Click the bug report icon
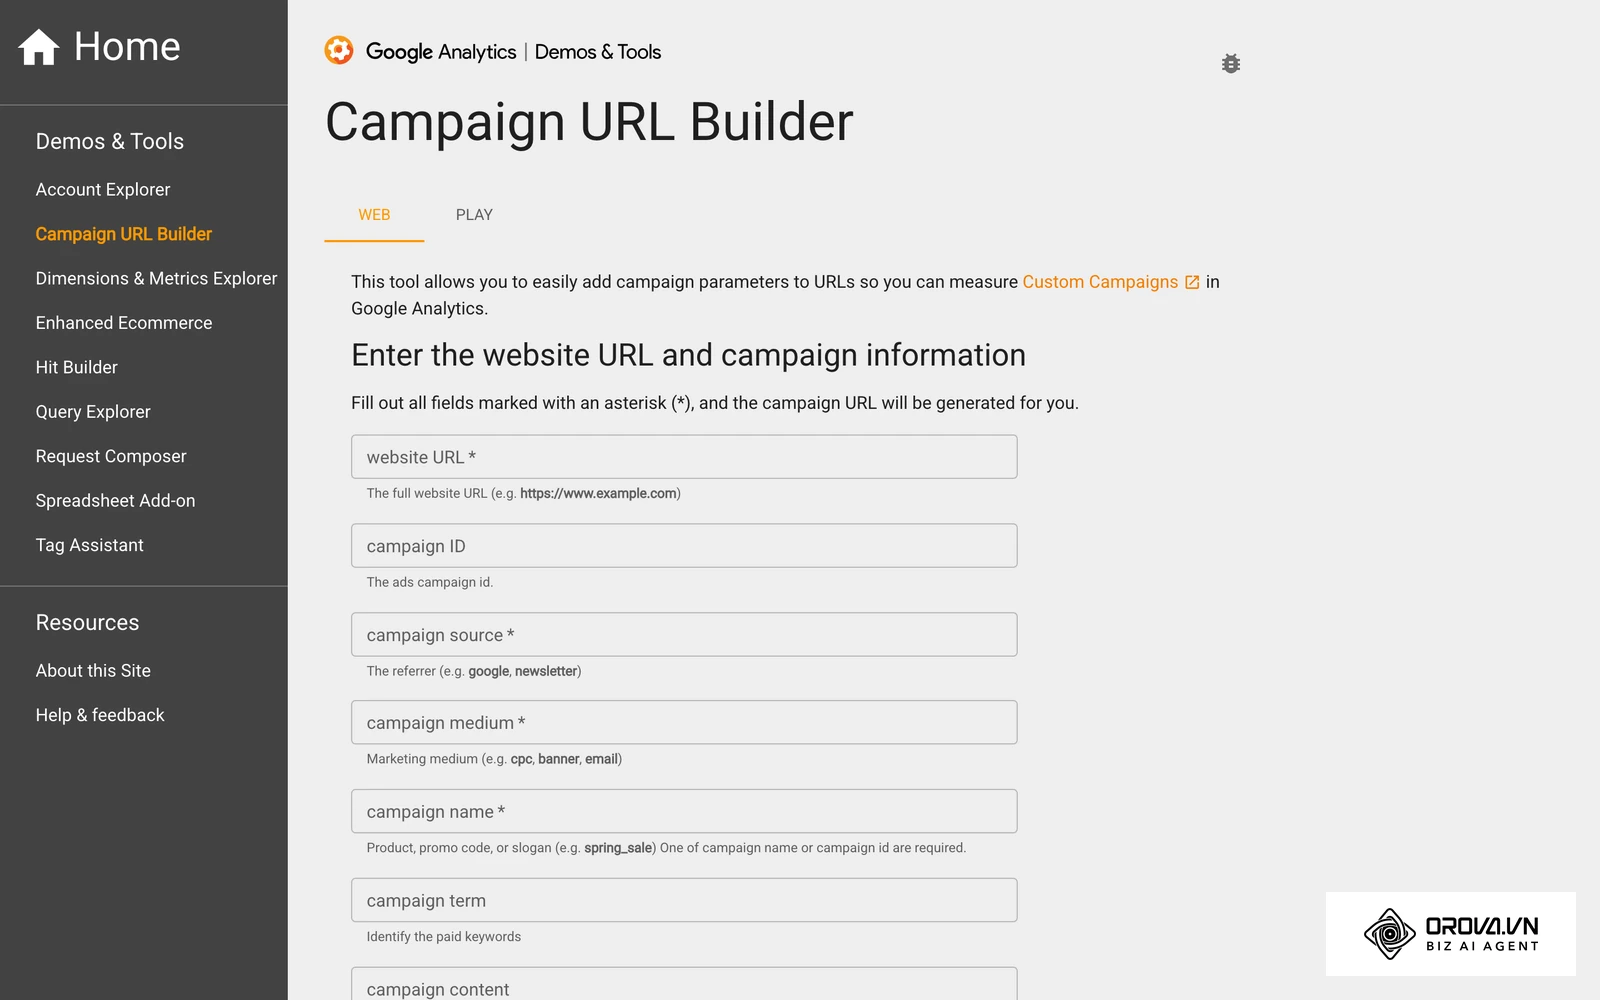Viewport: 1600px width, 1000px height. click(x=1231, y=64)
